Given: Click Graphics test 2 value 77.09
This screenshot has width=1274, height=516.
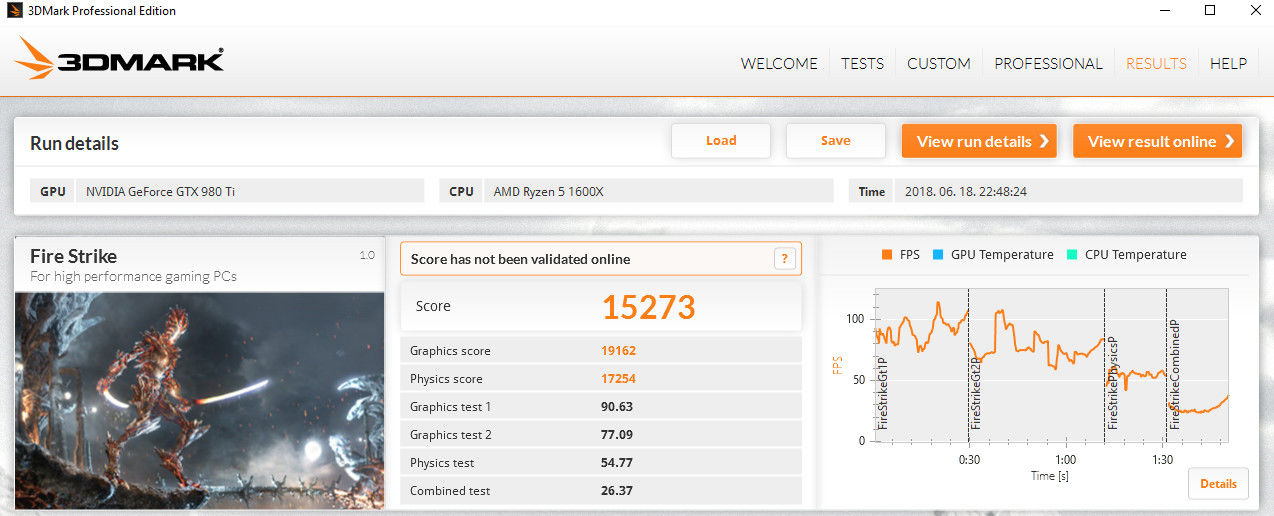Looking at the screenshot, I should pos(617,435).
